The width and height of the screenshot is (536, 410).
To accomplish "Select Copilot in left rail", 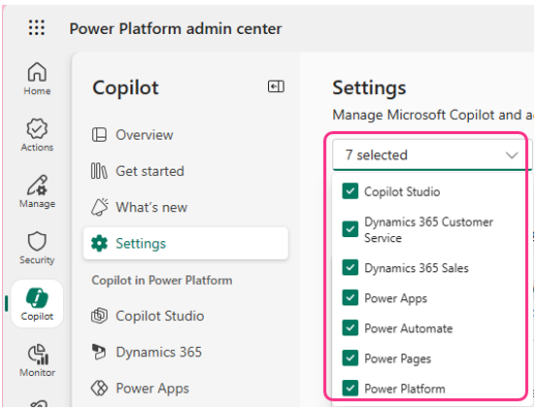I will (x=37, y=304).
